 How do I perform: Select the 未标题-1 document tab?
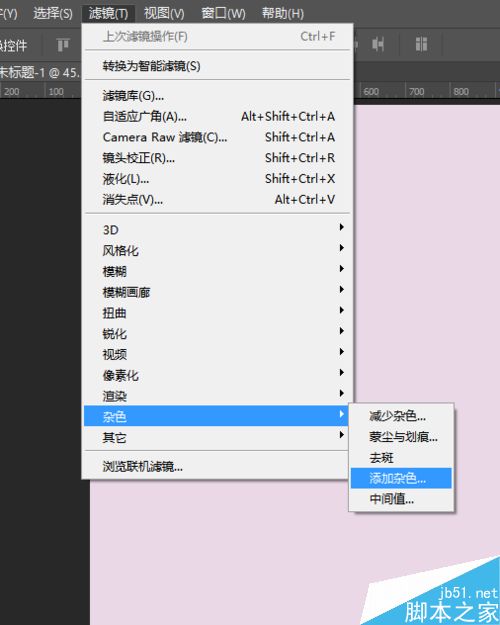coord(40,72)
